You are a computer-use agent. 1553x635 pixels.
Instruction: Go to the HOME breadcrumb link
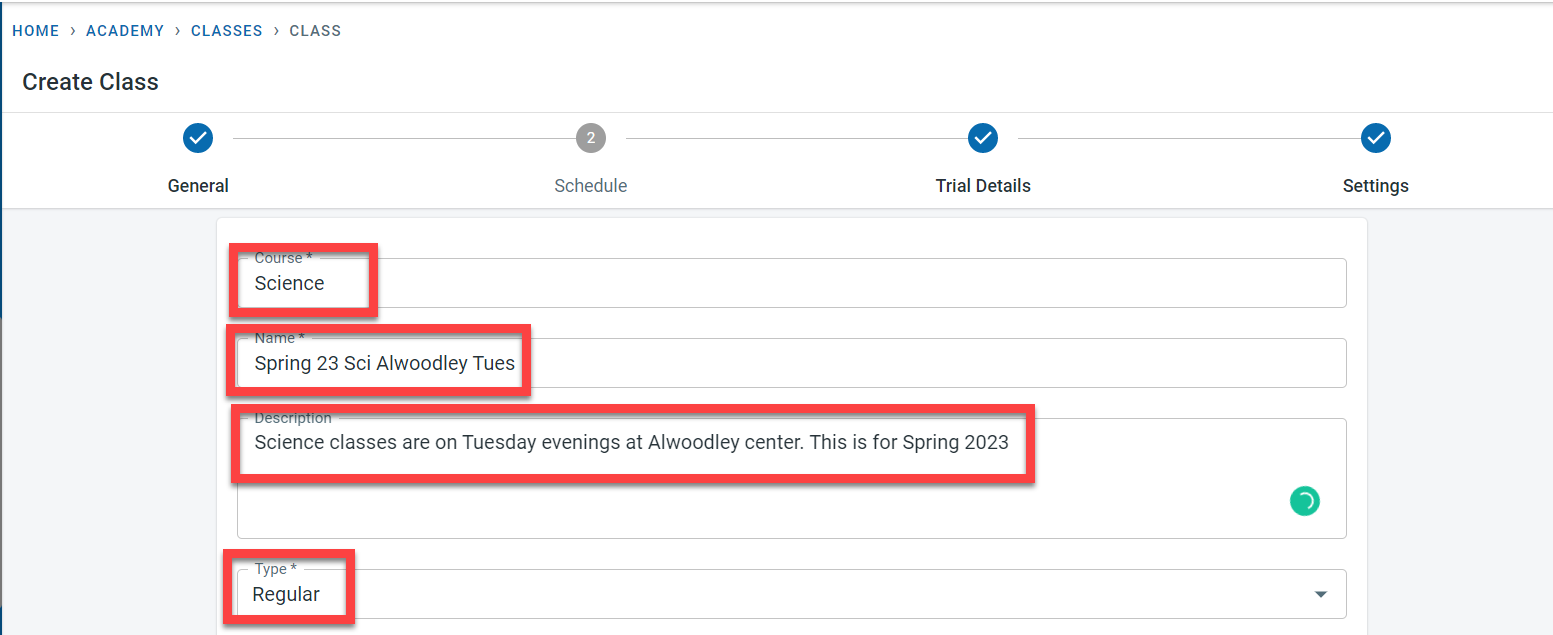pos(36,31)
